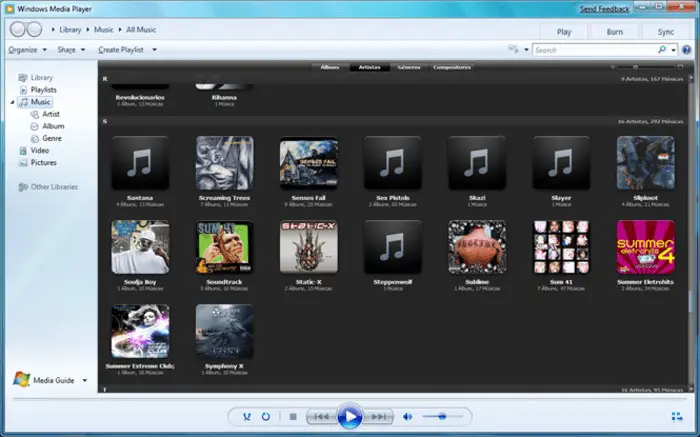Select Playlists in the navigation pane
Screen dimensions: 700x437
44,90
